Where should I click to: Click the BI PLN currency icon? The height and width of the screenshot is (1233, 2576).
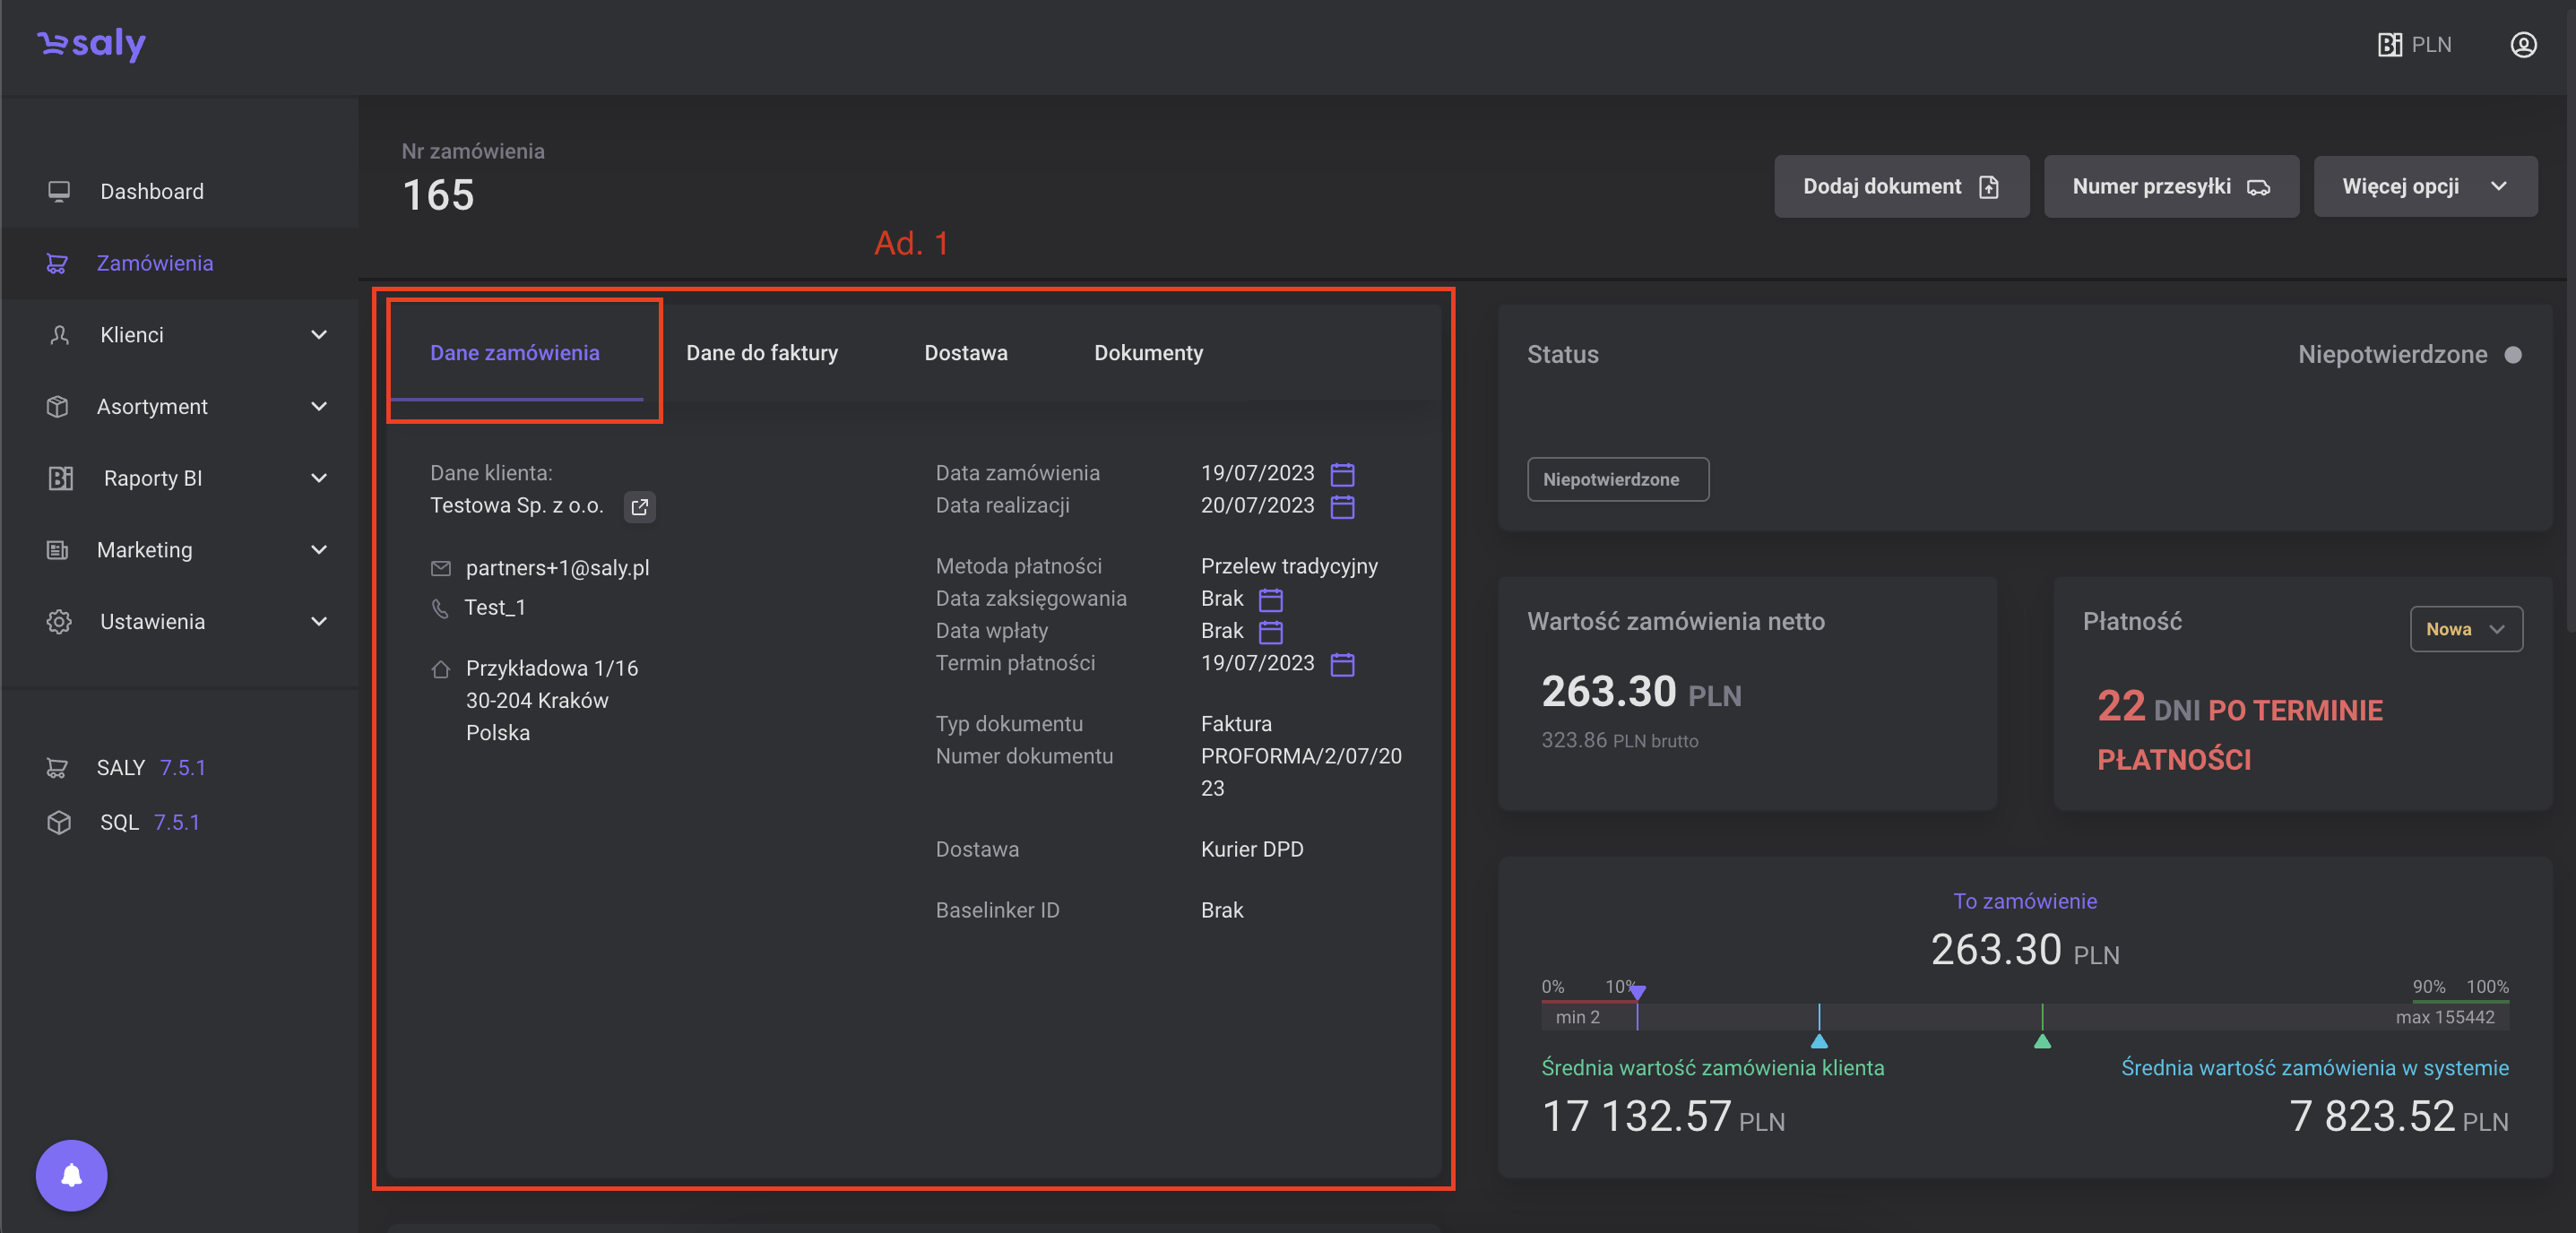(2389, 45)
